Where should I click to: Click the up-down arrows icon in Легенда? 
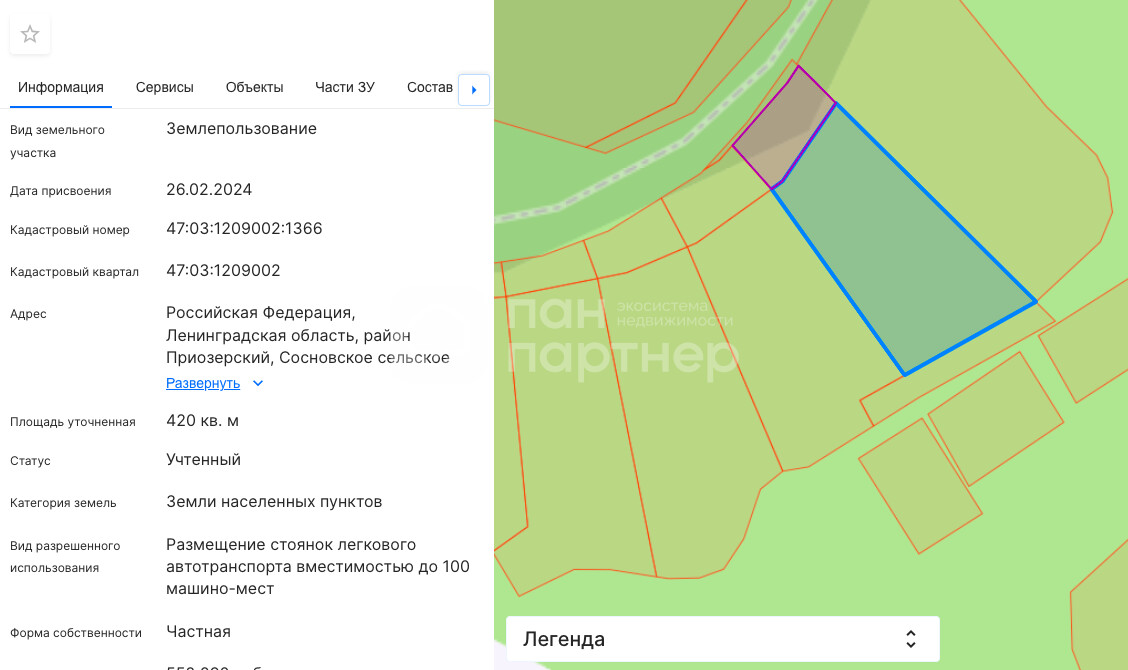pos(910,639)
